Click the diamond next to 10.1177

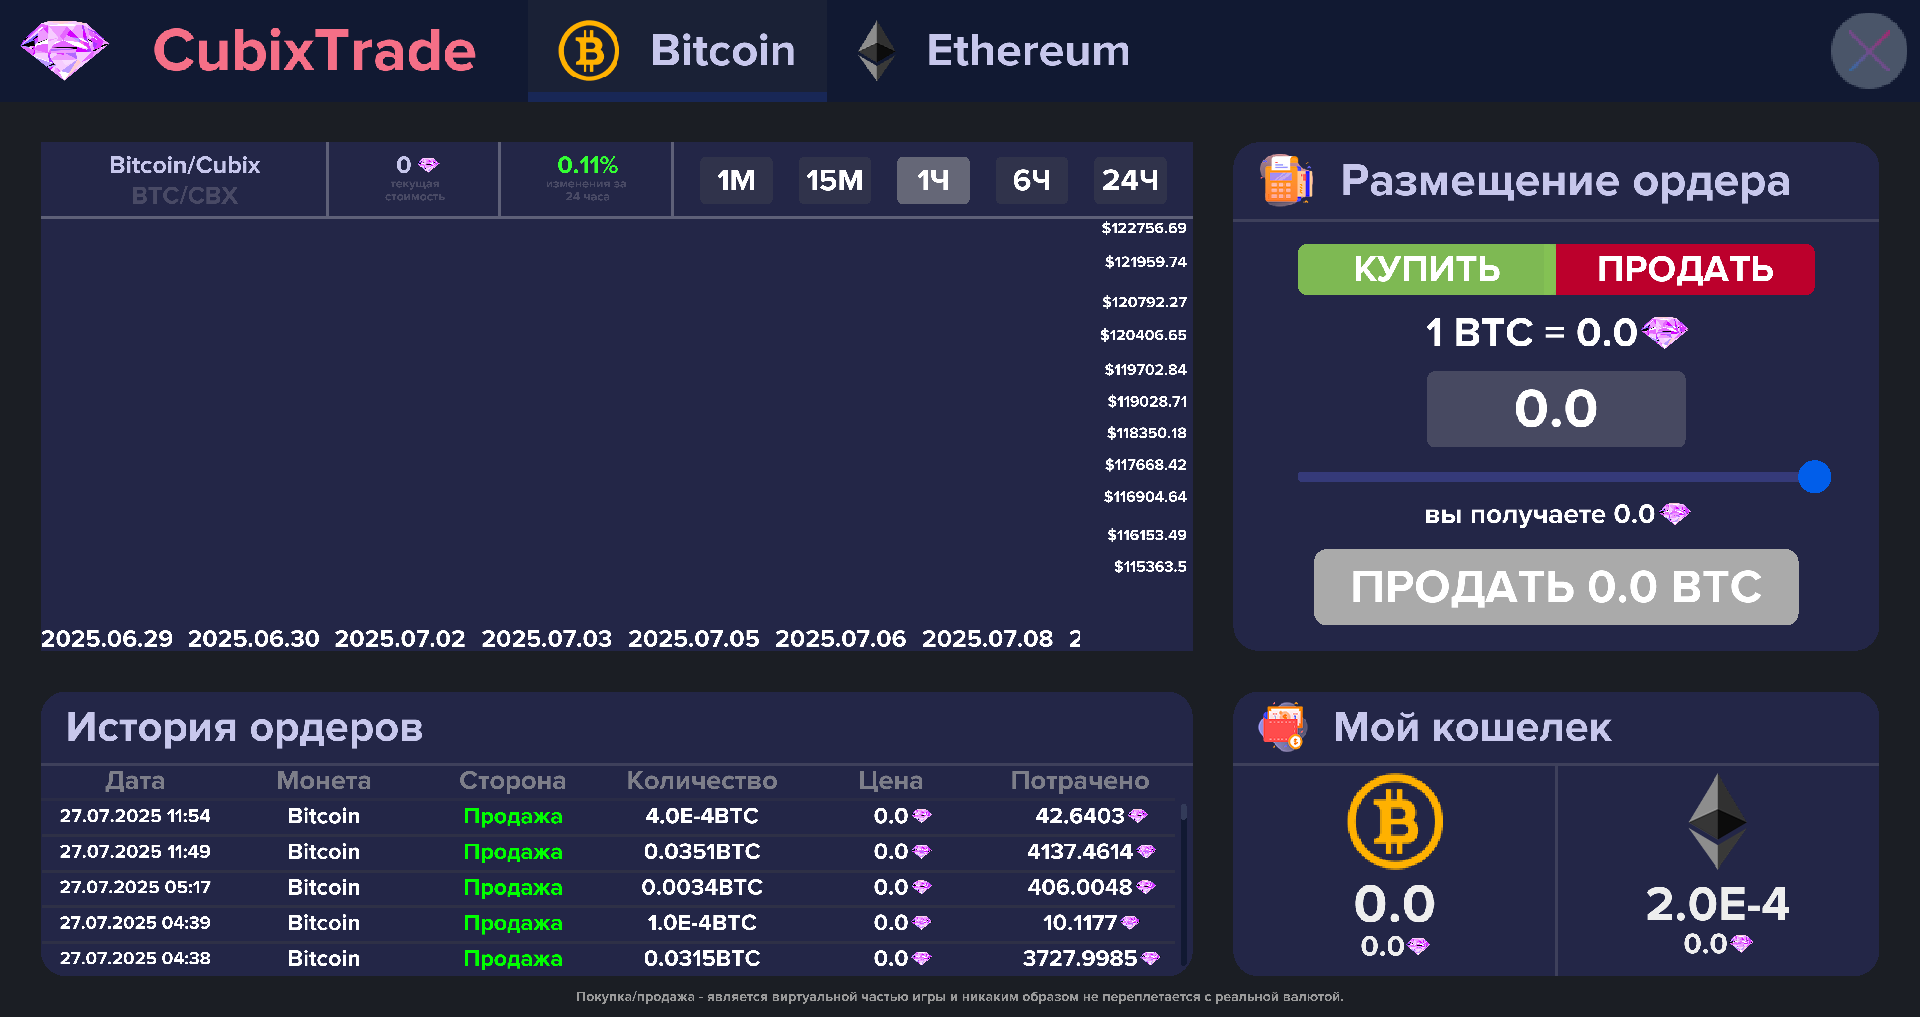1130,923
